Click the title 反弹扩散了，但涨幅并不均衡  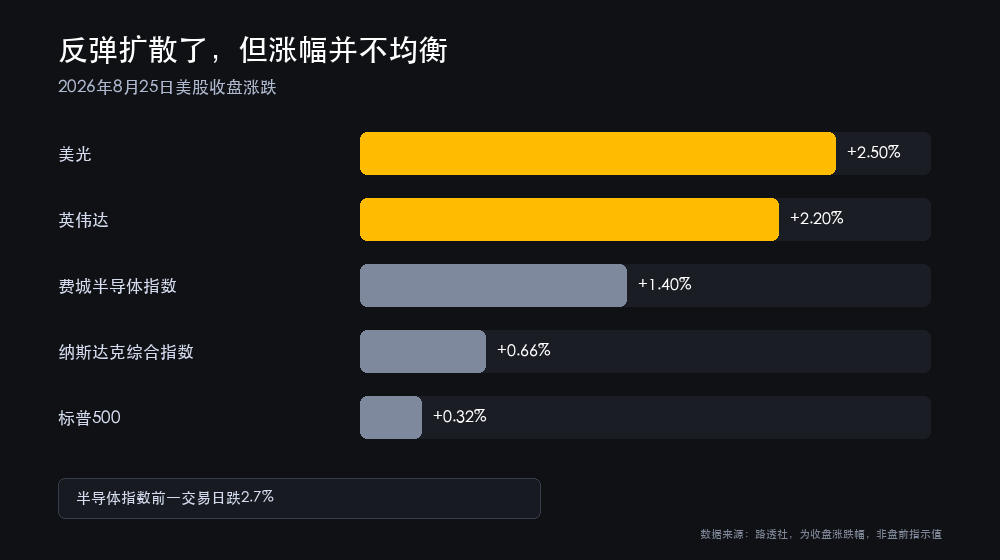253,50
